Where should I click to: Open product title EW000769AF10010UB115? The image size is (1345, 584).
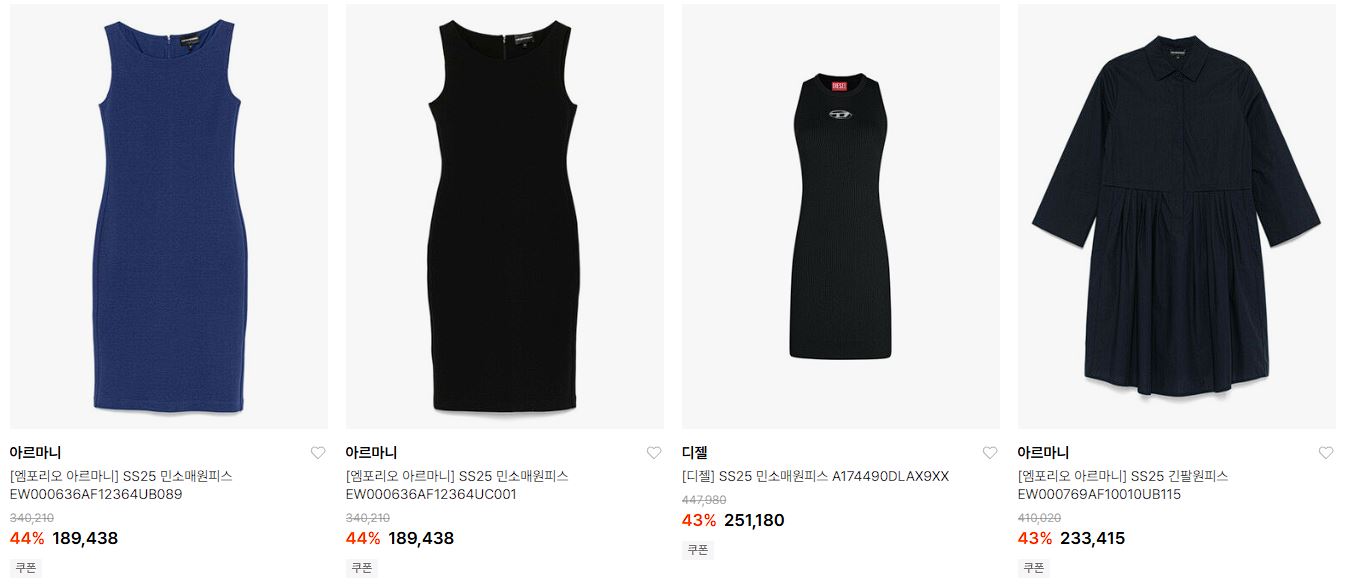coord(1123,485)
